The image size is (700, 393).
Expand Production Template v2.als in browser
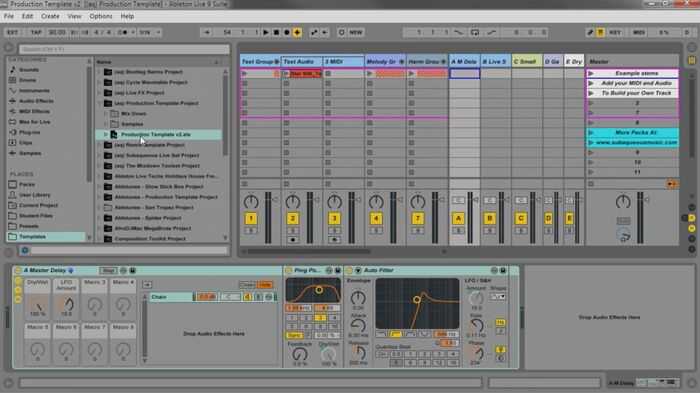click(106, 134)
